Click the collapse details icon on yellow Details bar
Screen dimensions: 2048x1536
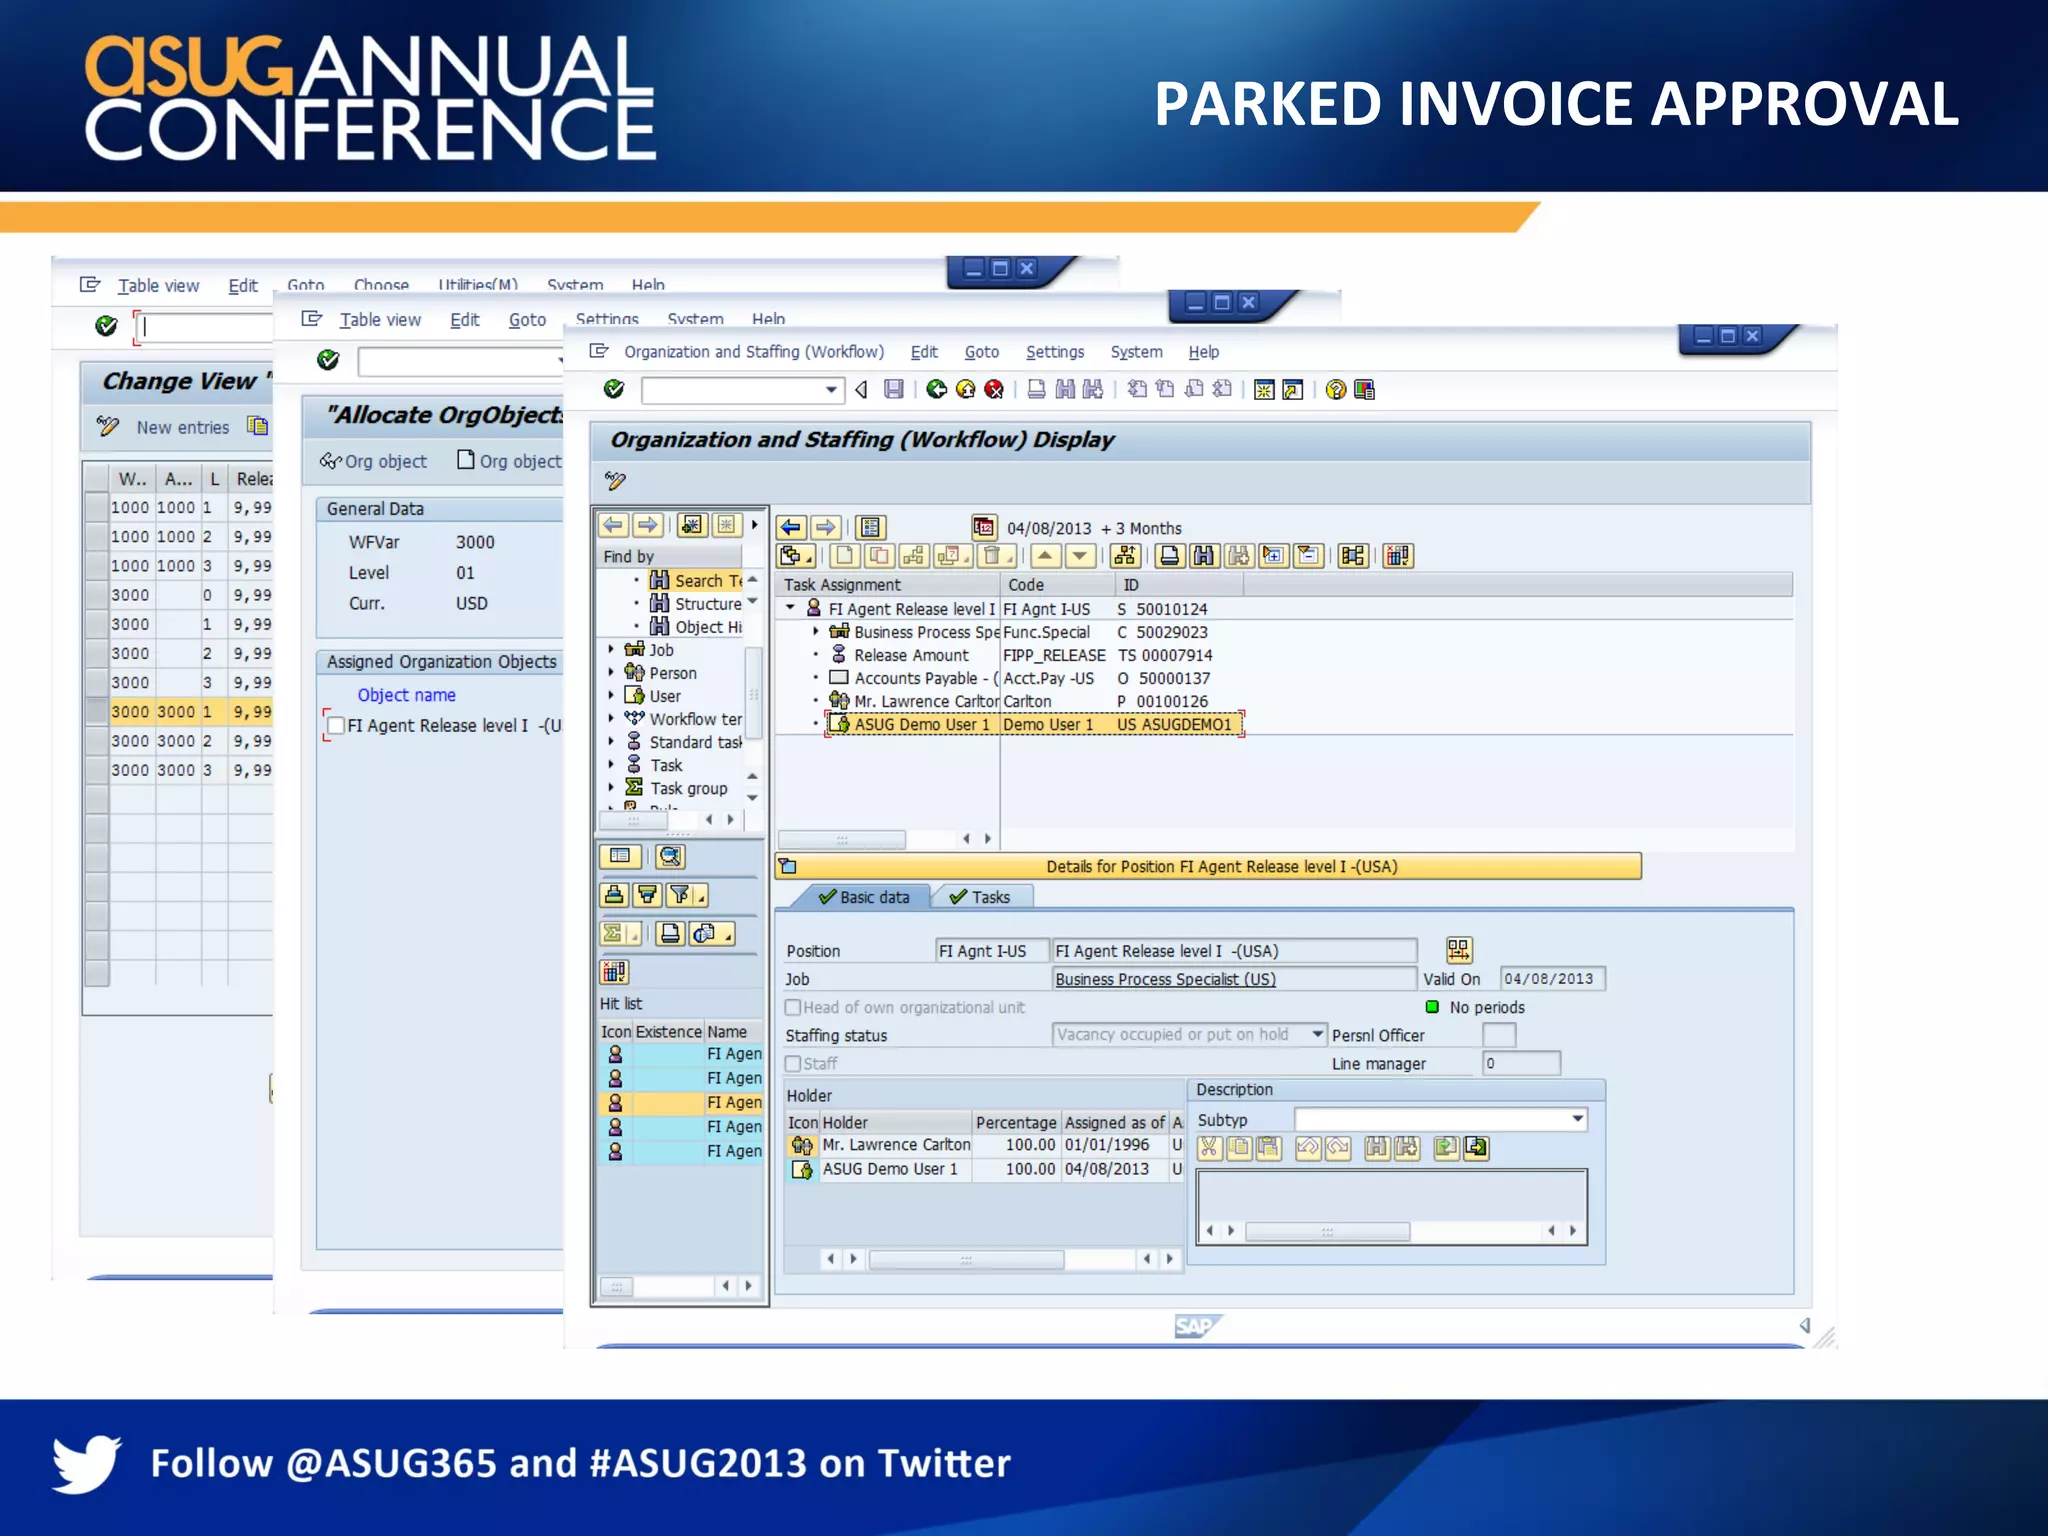(788, 866)
